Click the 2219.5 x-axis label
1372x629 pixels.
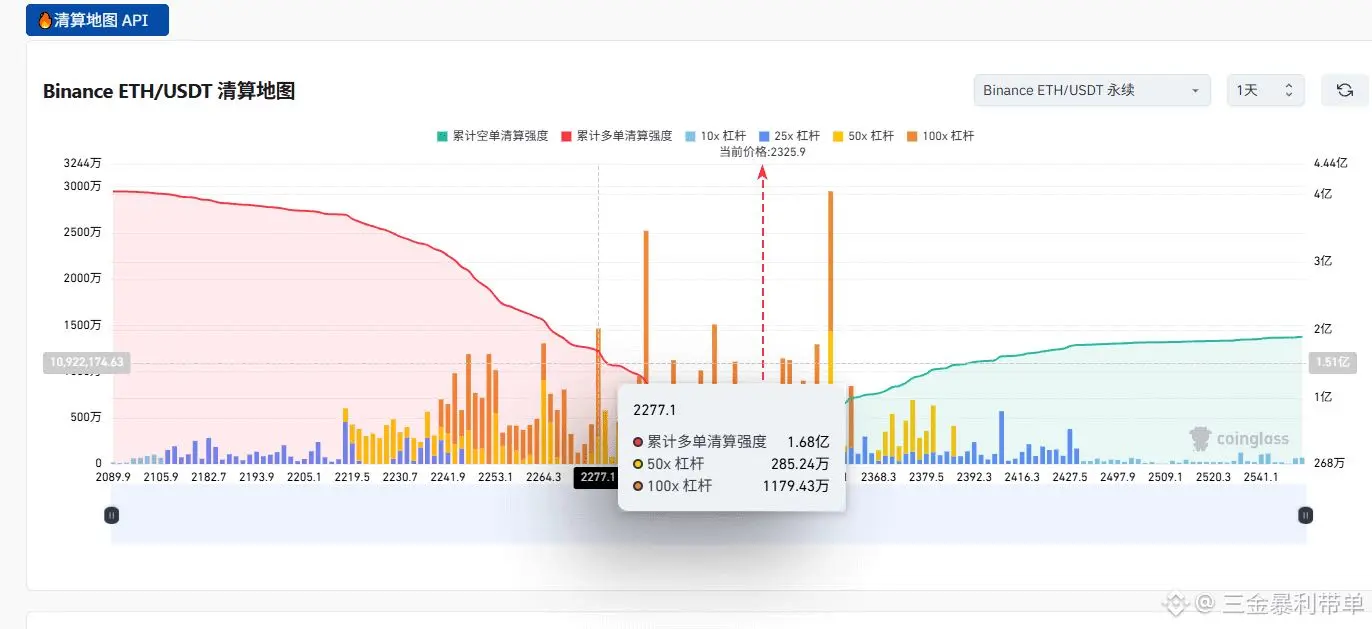pyautogui.click(x=352, y=477)
